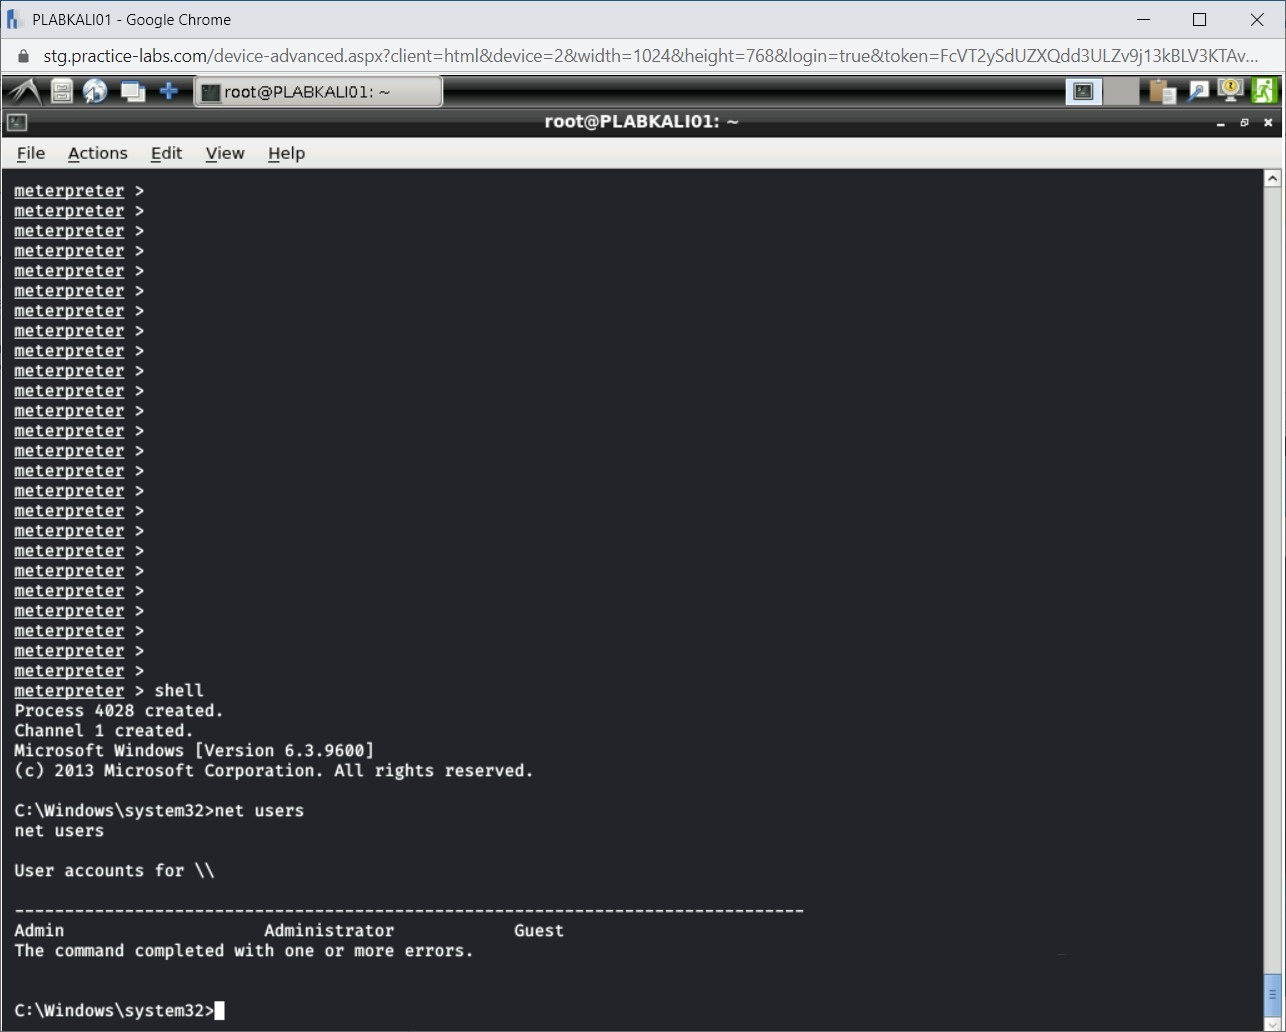This screenshot has width=1286, height=1032.
Task: Select the screen display icon on right toolbar
Action: (1082, 90)
